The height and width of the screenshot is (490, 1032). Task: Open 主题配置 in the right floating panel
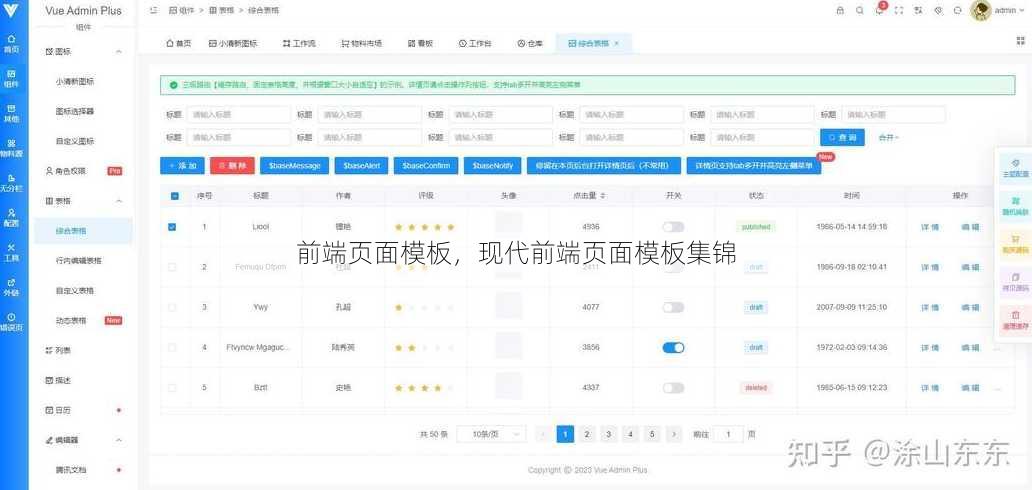[x=1015, y=168]
